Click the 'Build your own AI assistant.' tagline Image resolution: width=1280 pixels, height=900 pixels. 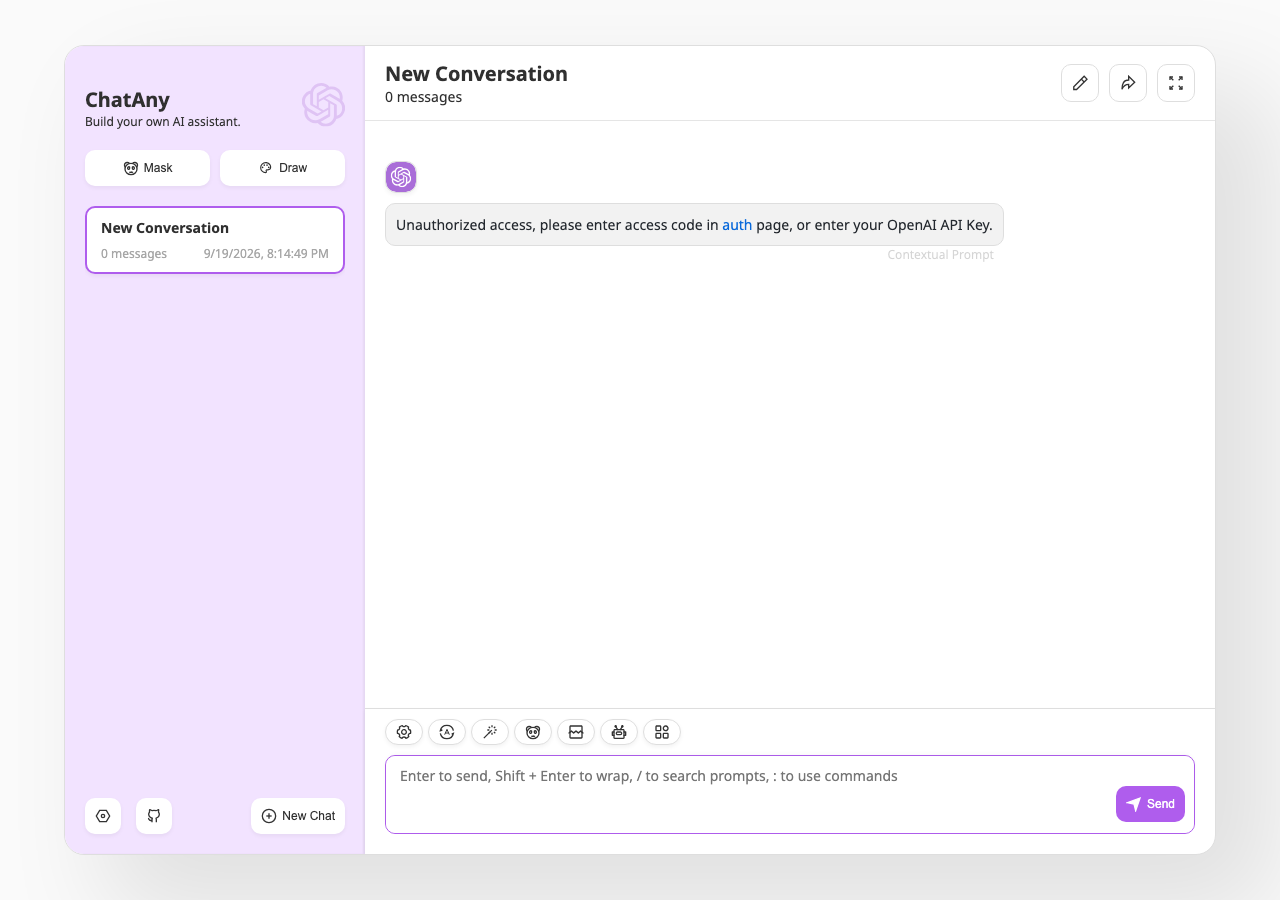click(x=163, y=122)
